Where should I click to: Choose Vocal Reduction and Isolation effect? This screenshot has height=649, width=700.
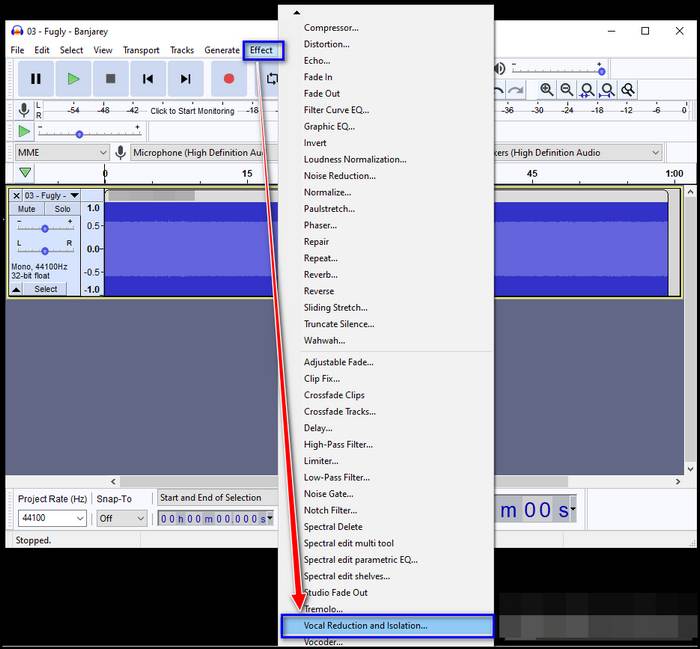pos(387,625)
